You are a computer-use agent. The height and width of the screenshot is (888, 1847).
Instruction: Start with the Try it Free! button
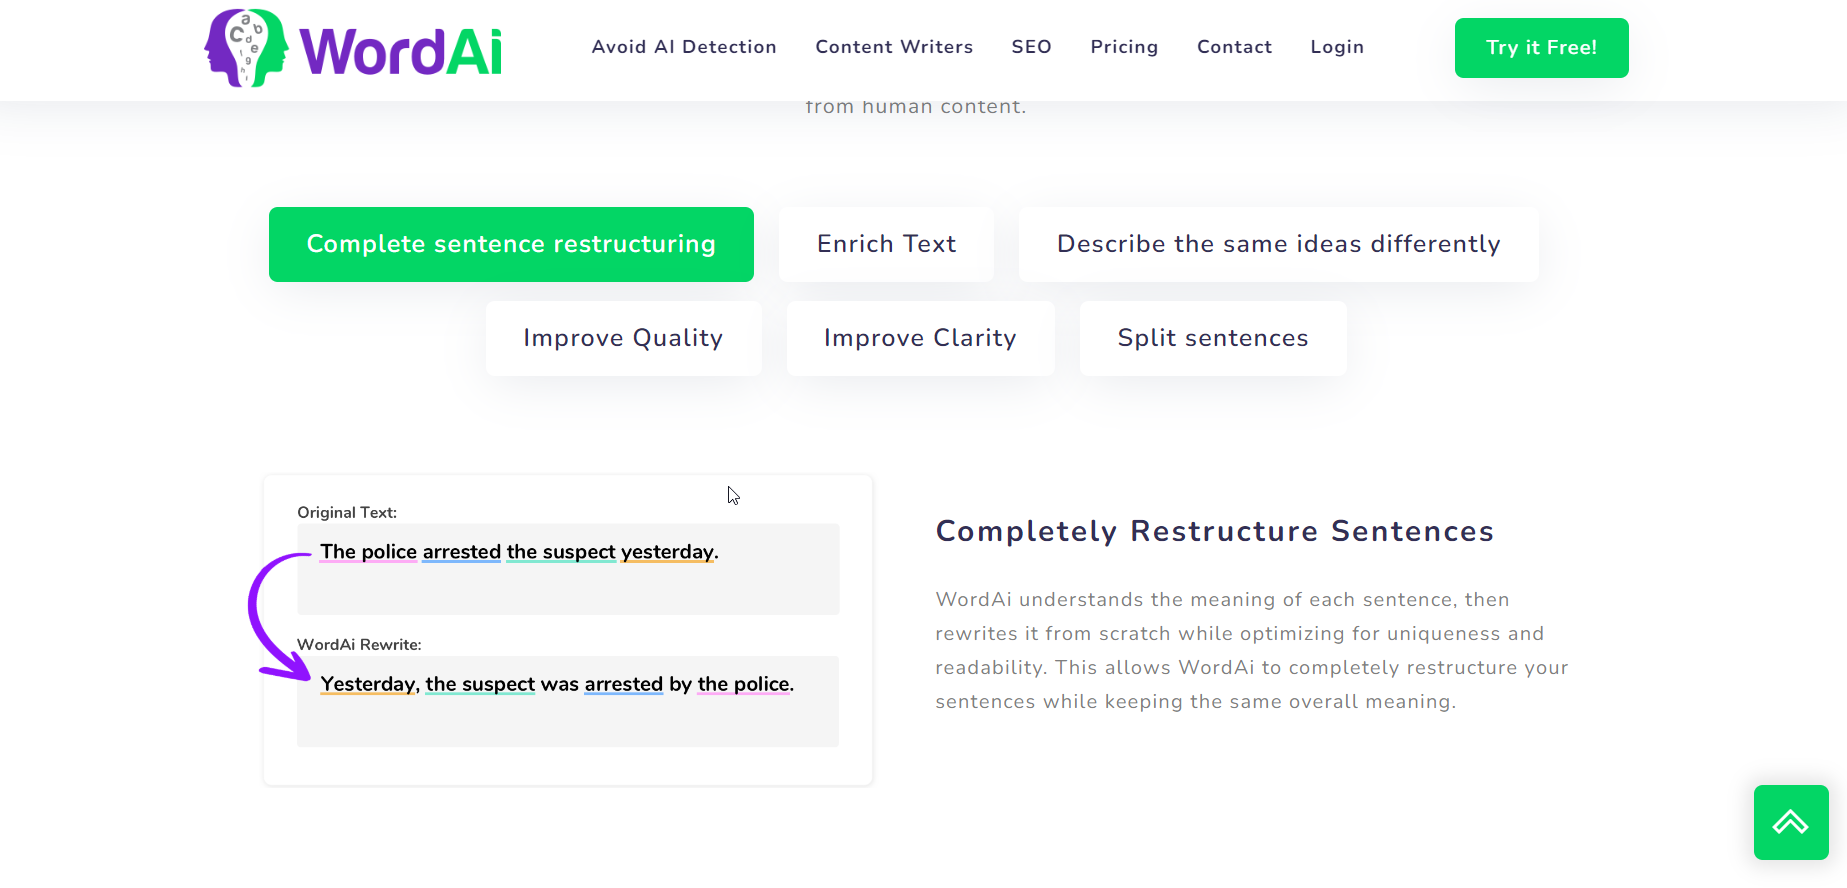(1541, 48)
